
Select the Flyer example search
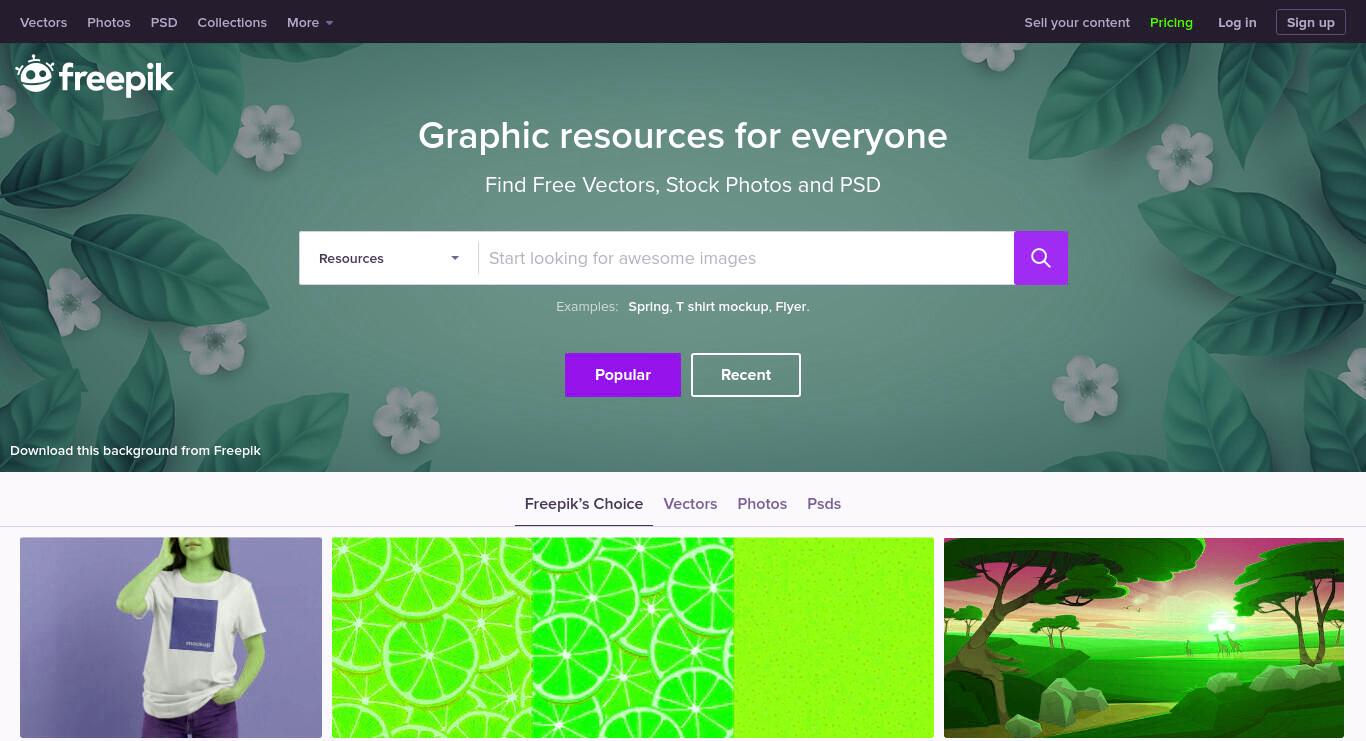tap(791, 307)
